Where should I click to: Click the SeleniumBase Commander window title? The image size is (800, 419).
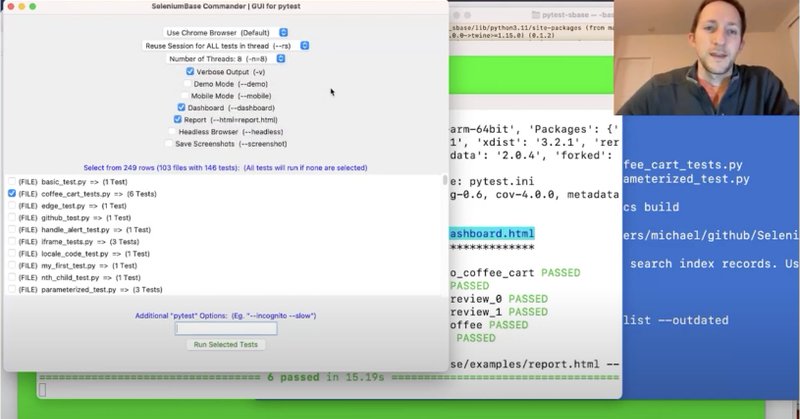[226, 6]
